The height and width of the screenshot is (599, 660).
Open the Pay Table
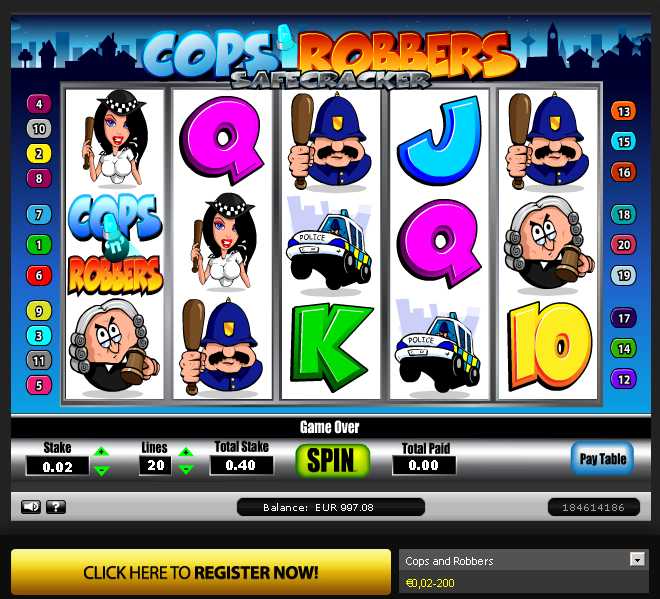pyautogui.click(x=602, y=458)
